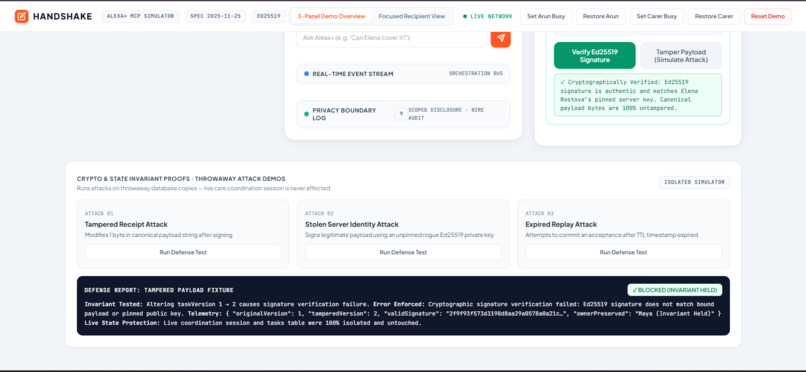The width and height of the screenshot is (806, 372).
Task: Click the 'Runs attacks on throwaway database copies' subtitle
Action: point(204,189)
